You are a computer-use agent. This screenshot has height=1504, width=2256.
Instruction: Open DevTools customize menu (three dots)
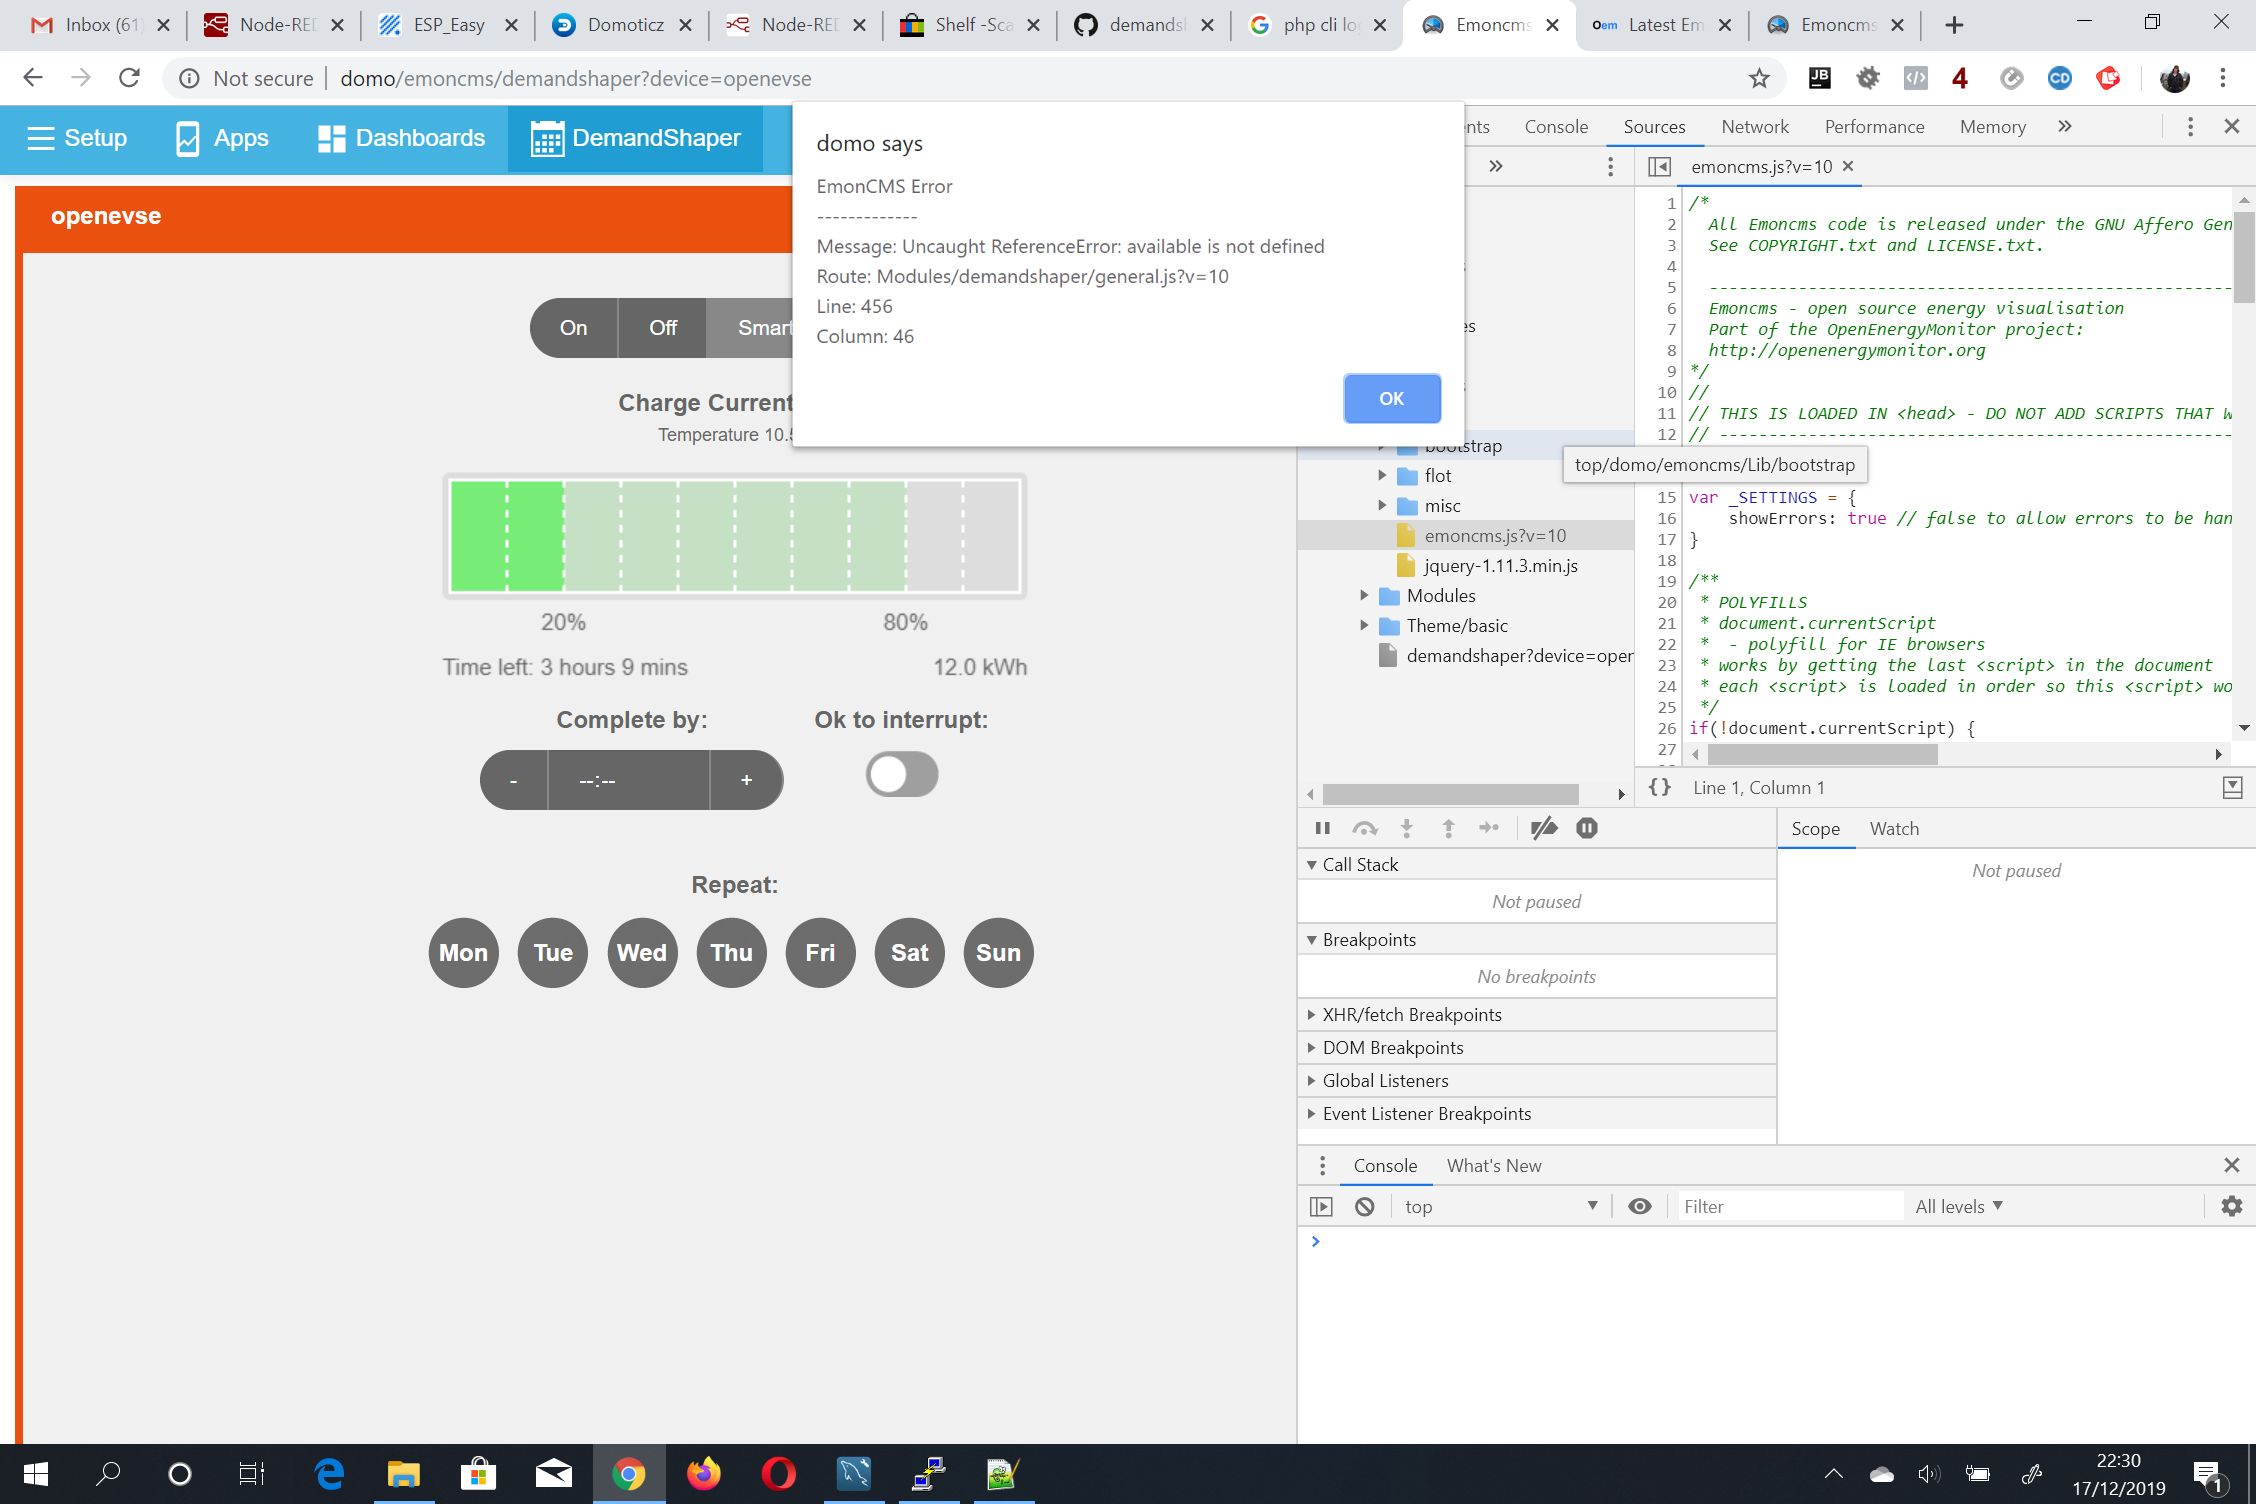pyautogui.click(x=2190, y=126)
